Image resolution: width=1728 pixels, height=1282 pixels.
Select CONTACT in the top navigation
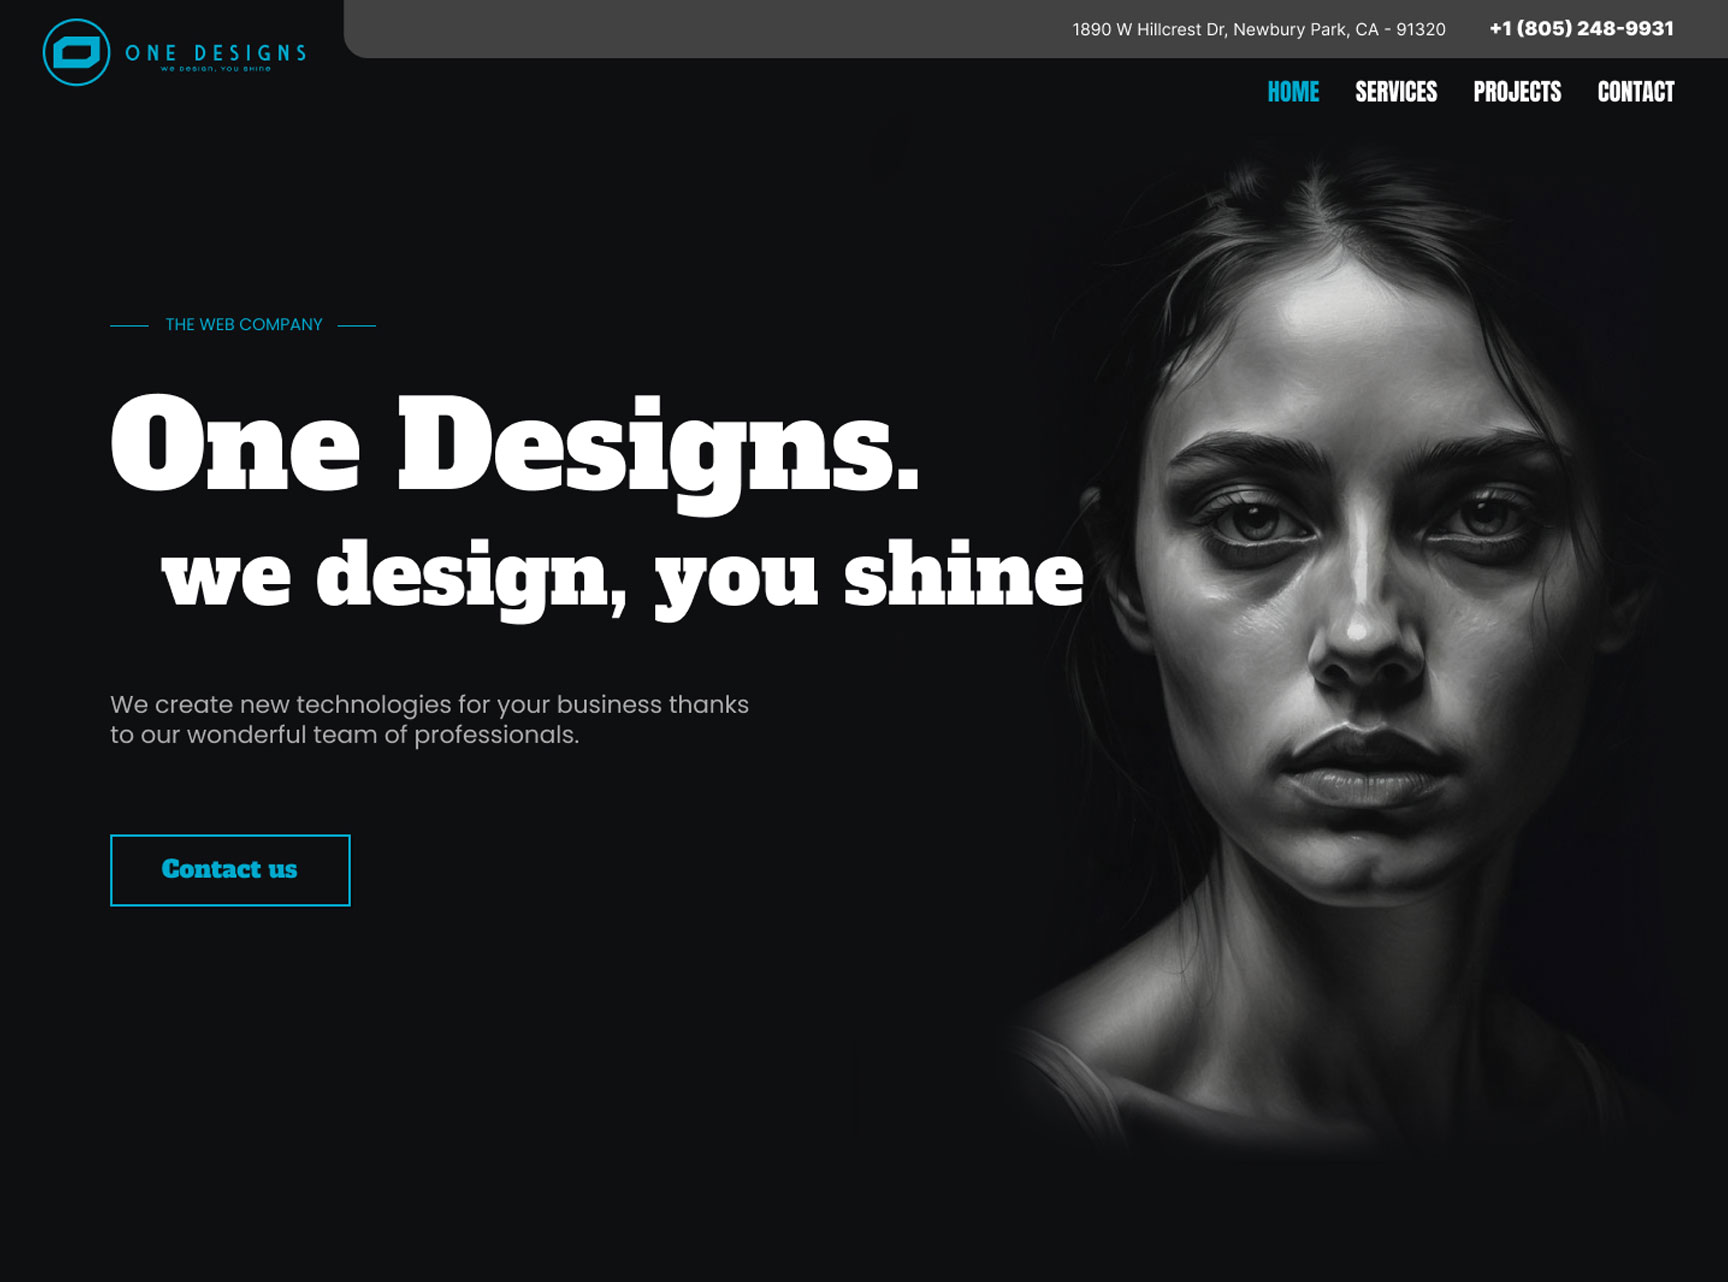click(x=1636, y=92)
